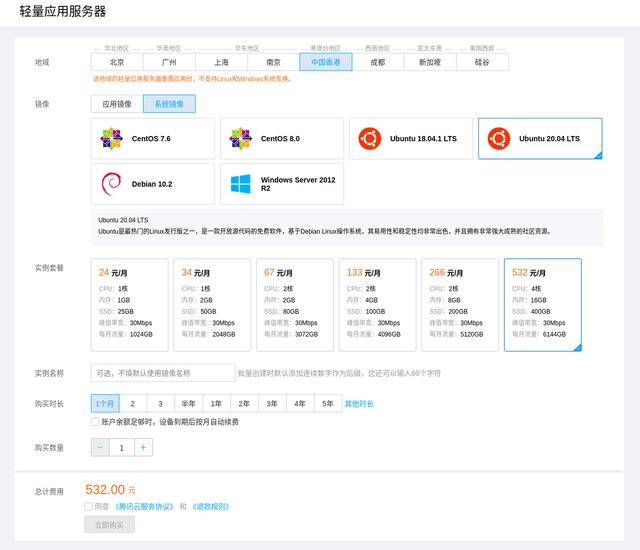Screen dimensions: 640x550
Task: Select the 266 元/月 plan card
Action: [460, 305]
